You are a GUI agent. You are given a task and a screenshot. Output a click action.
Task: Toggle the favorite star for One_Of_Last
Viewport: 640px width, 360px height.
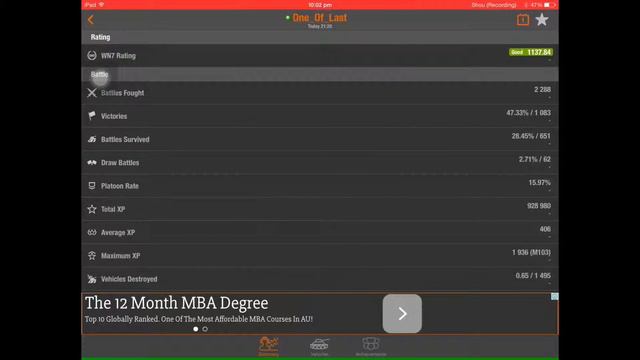pyautogui.click(x=542, y=20)
